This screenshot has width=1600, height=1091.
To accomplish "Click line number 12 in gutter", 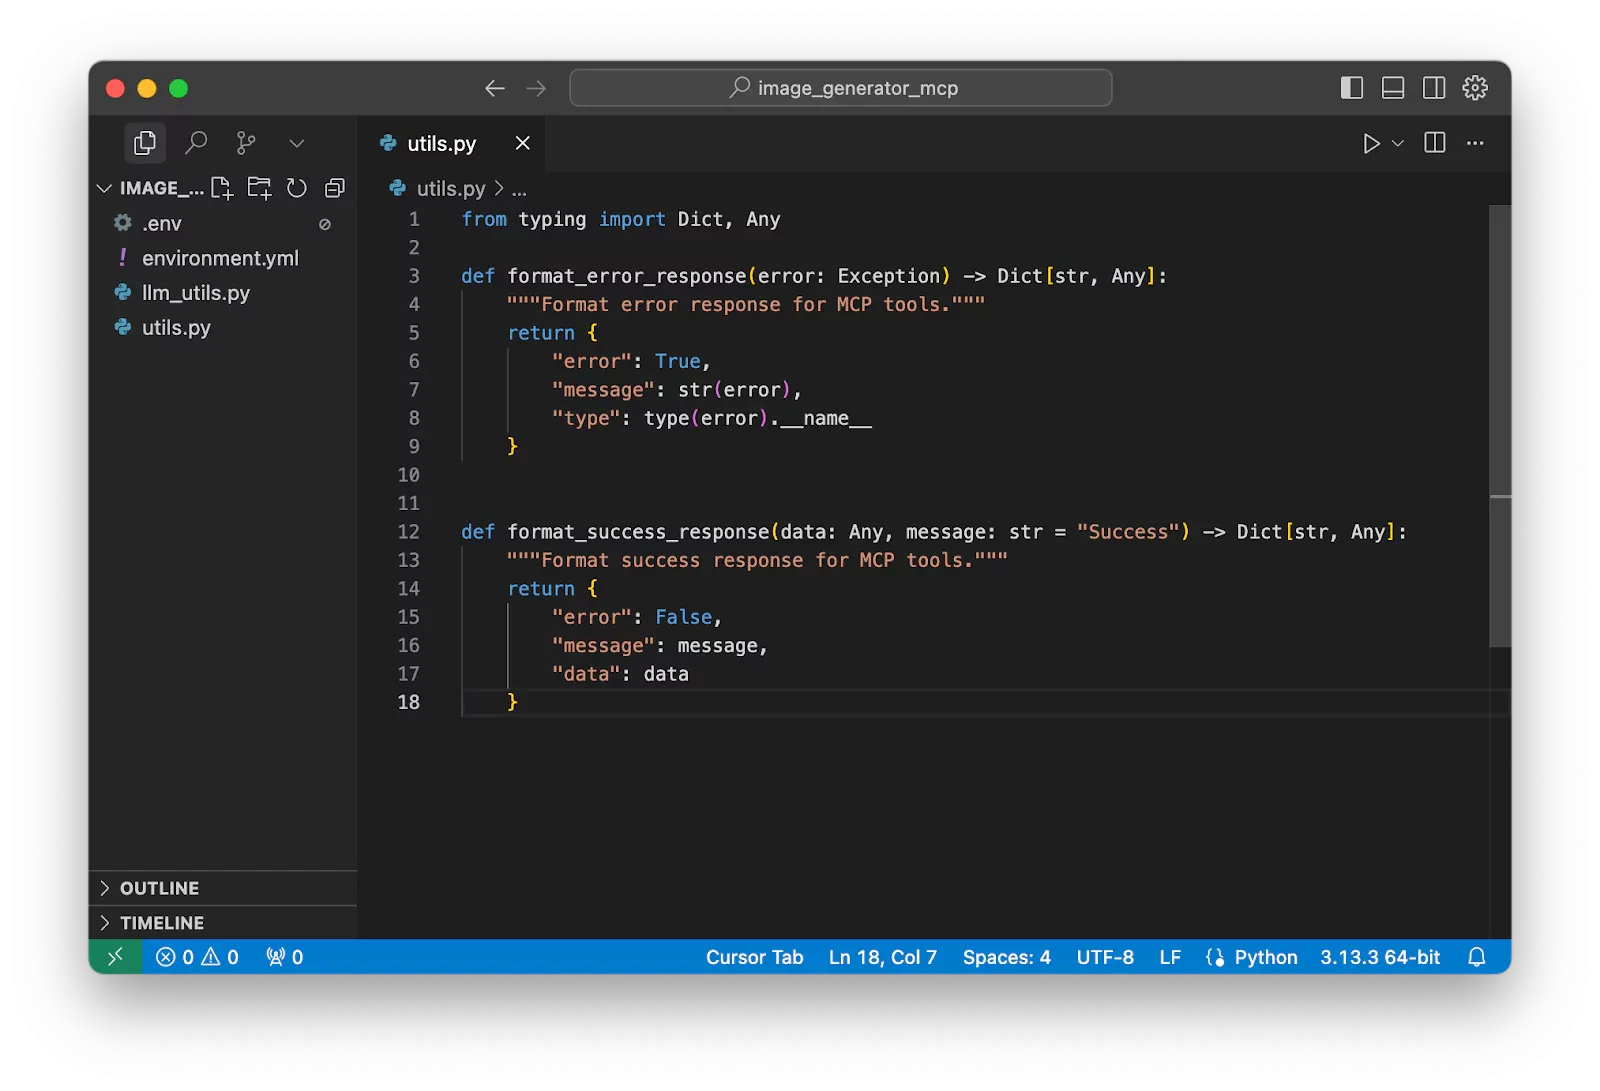I will pos(409,532).
